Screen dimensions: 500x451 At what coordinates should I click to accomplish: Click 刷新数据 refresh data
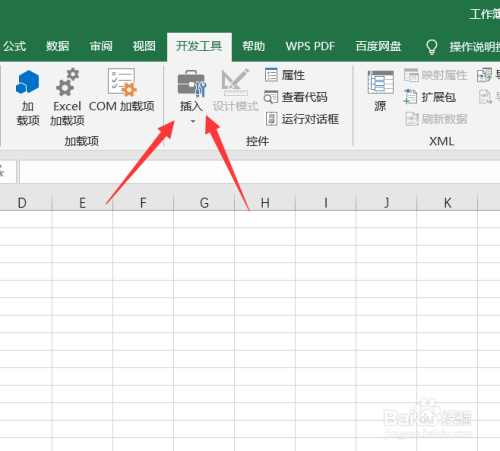click(x=436, y=119)
